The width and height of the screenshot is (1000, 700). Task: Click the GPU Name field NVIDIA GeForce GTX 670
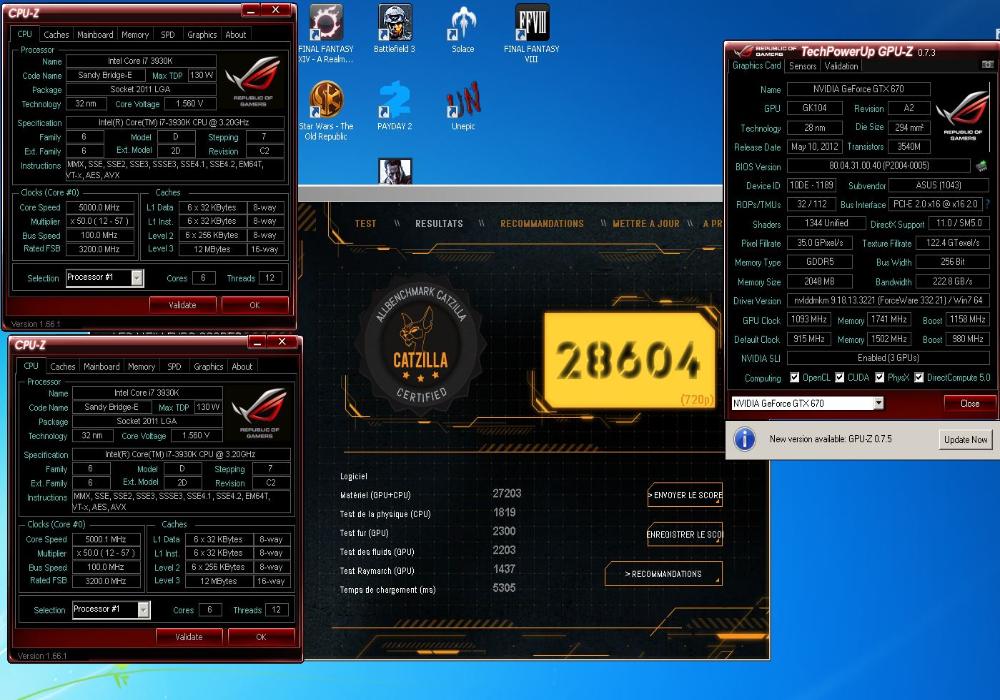click(858, 89)
